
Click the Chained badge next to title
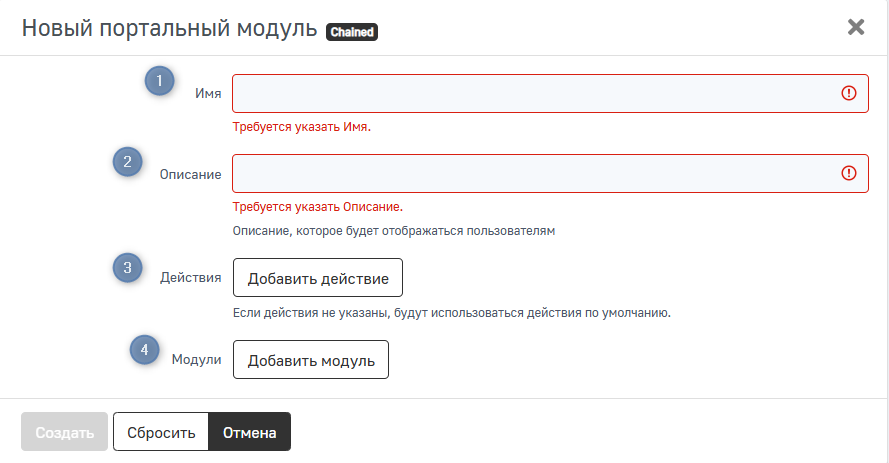(351, 32)
